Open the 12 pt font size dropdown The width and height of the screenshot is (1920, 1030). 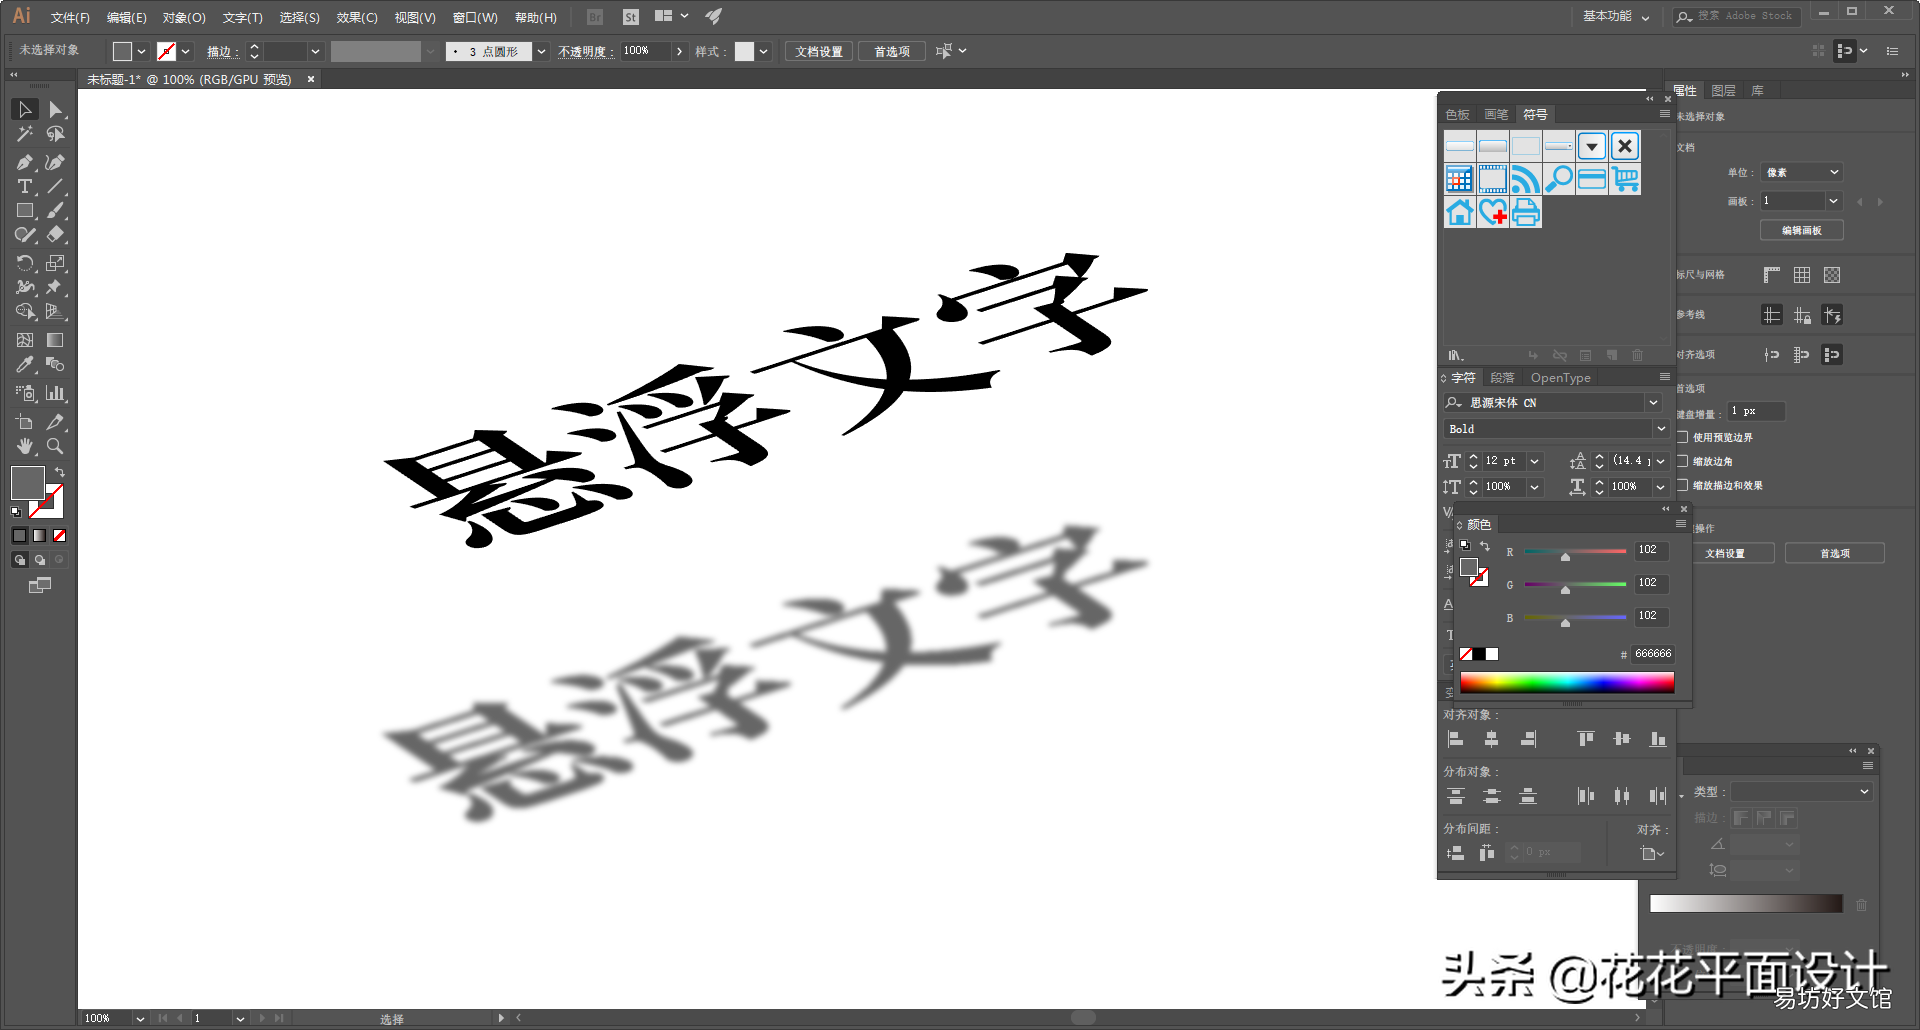(x=1535, y=461)
